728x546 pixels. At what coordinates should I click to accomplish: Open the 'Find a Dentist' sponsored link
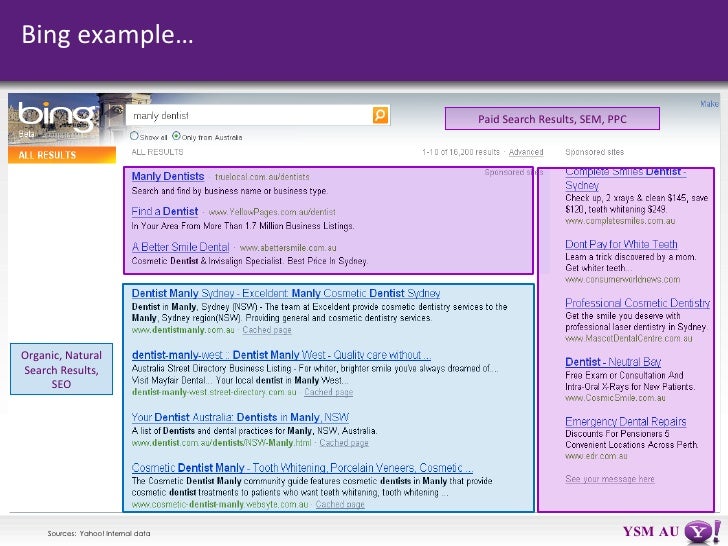pyautogui.click(x=165, y=212)
